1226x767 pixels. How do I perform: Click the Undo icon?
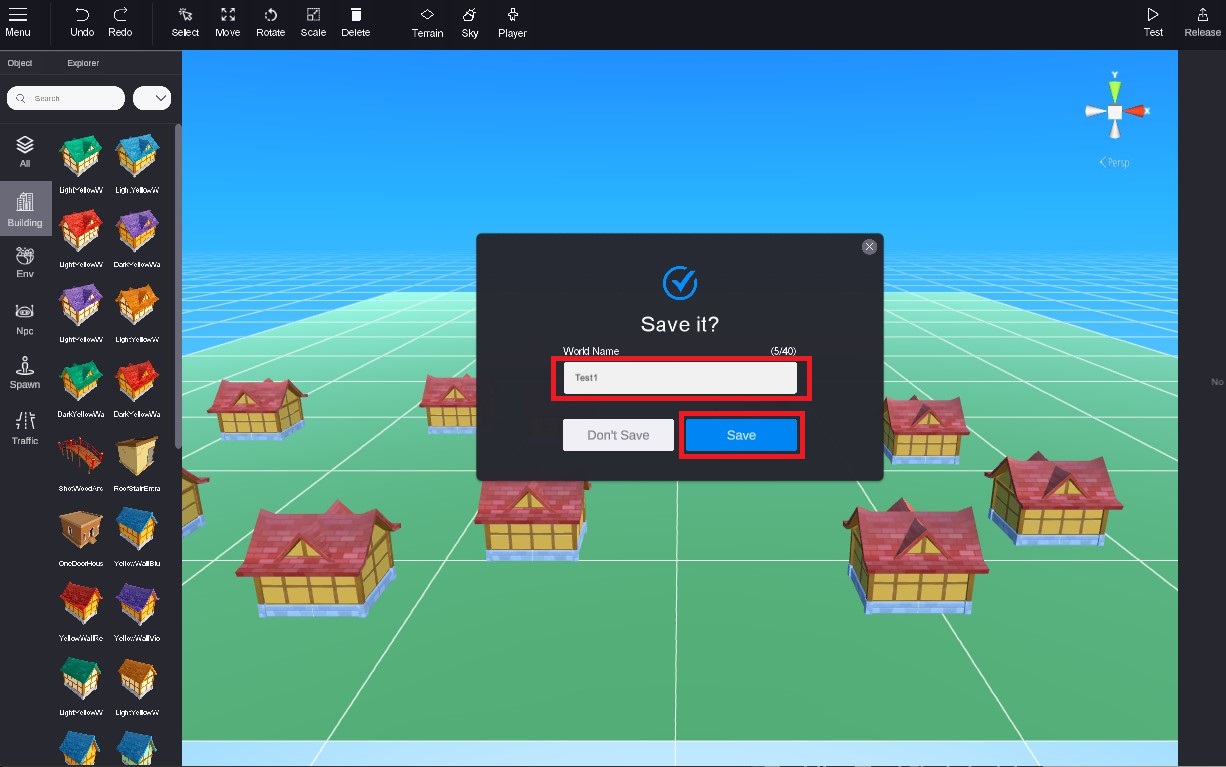(80, 22)
